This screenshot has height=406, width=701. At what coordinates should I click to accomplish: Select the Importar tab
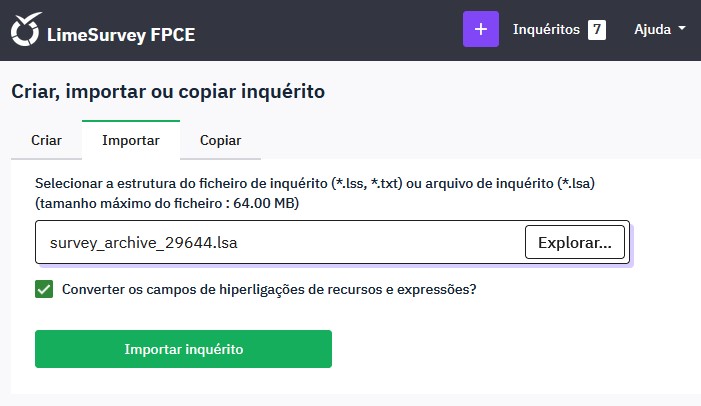(x=131, y=140)
